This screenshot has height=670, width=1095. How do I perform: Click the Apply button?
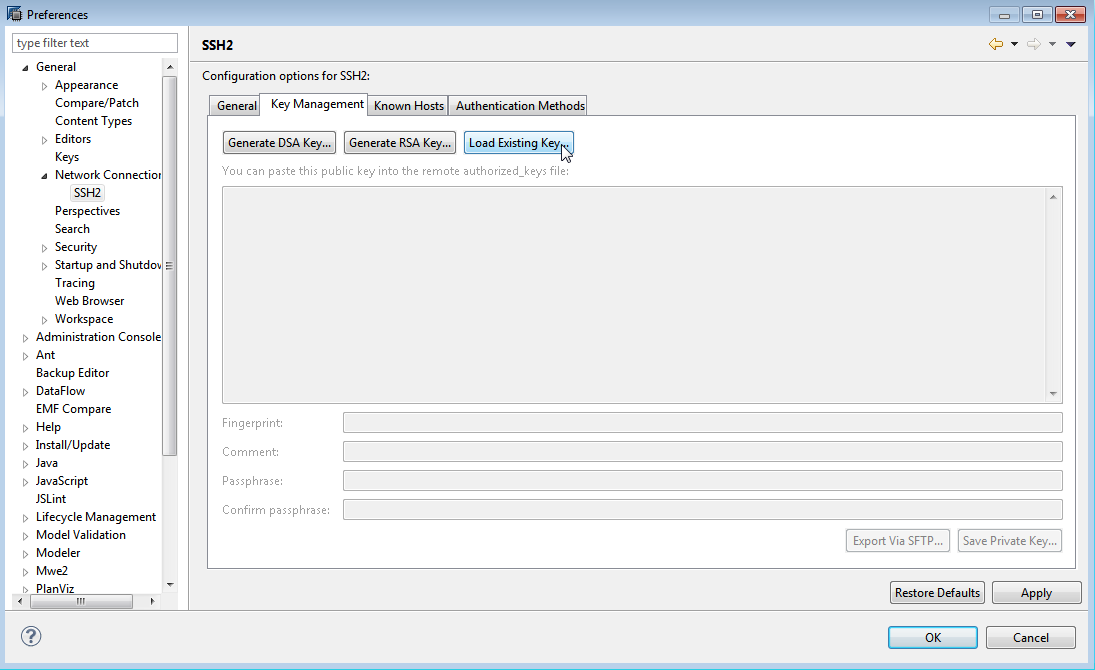point(1036,592)
